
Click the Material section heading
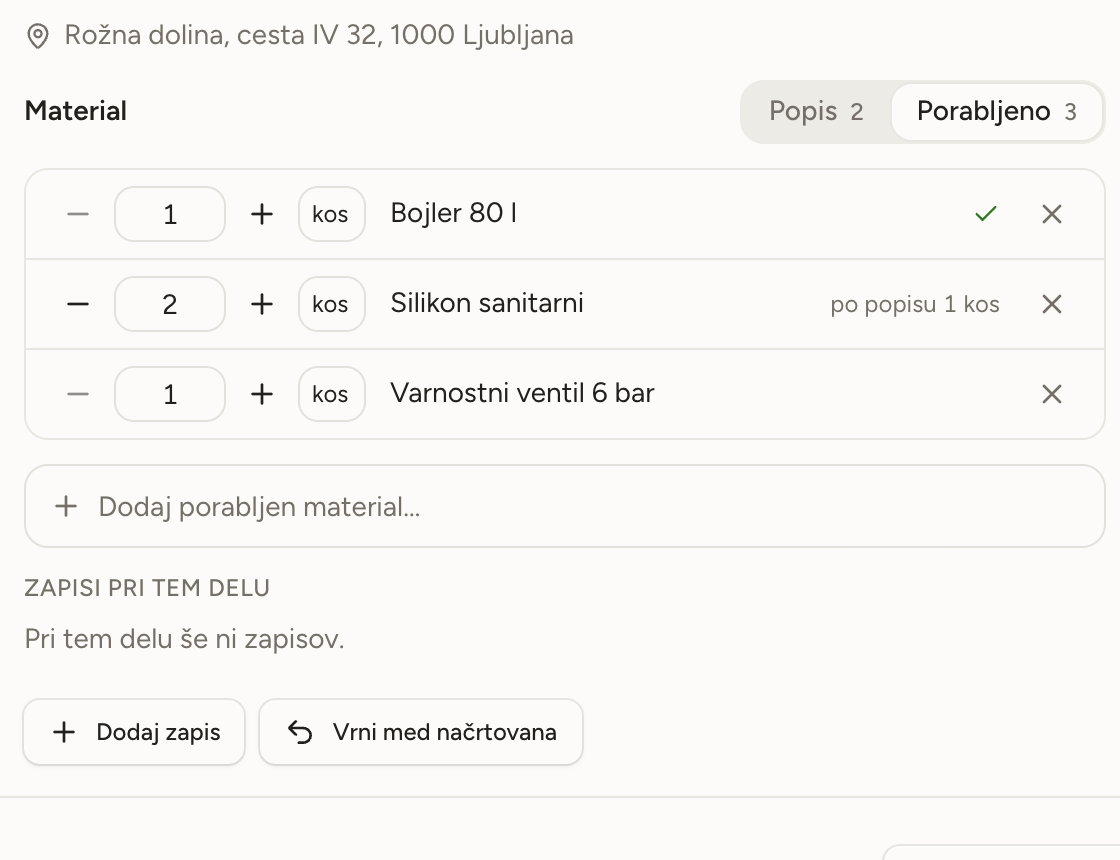pyautogui.click(x=76, y=111)
